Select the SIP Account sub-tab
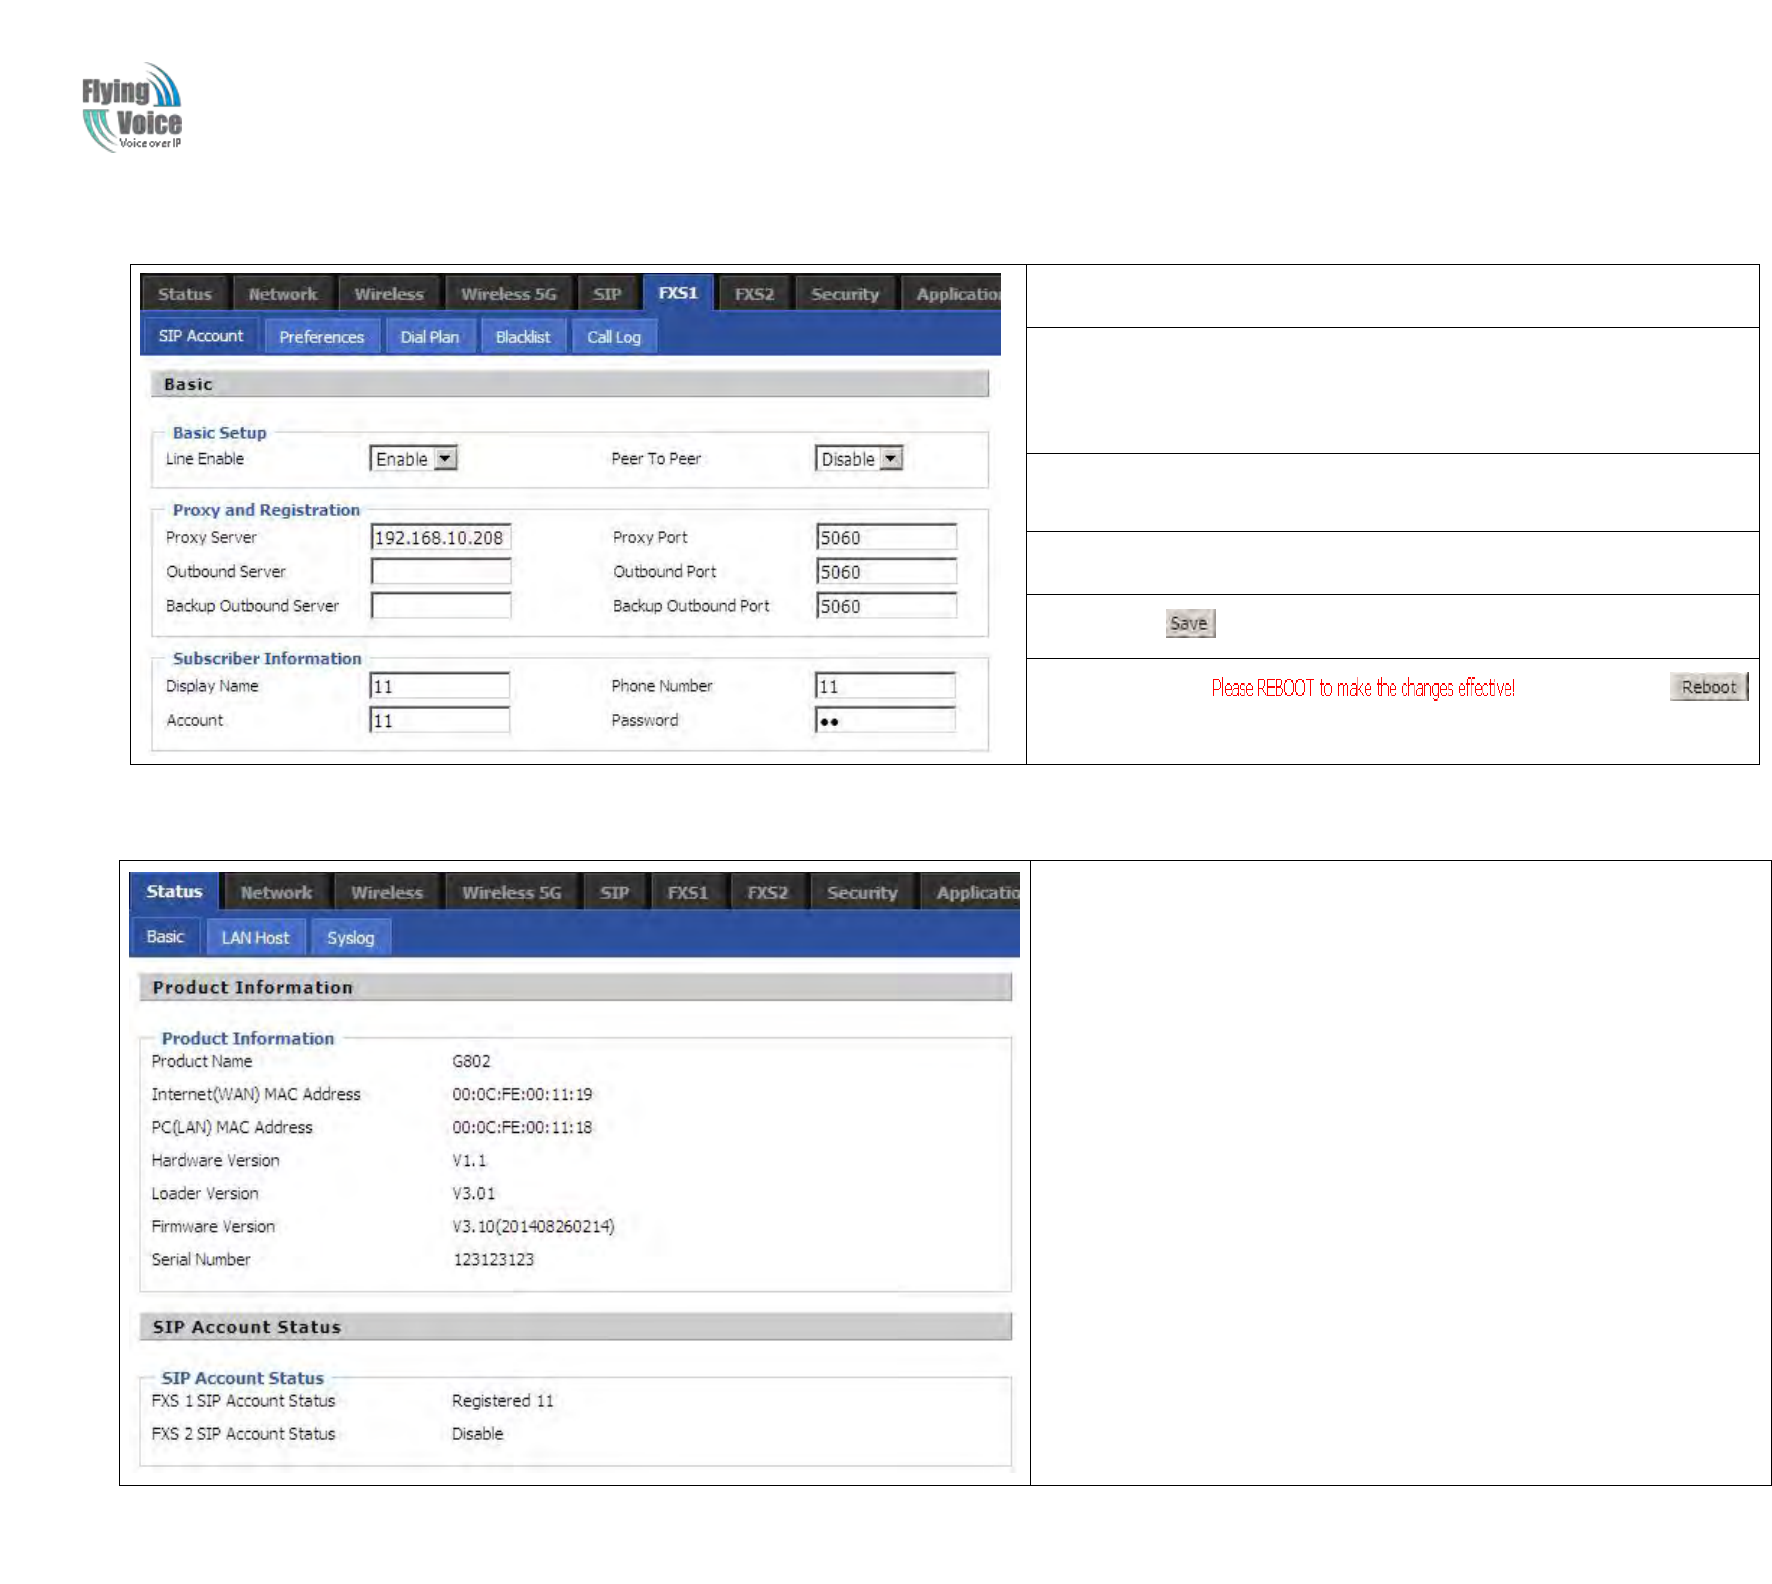Image resolution: width=1772 pixels, height=1584 pixels. point(201,336)
